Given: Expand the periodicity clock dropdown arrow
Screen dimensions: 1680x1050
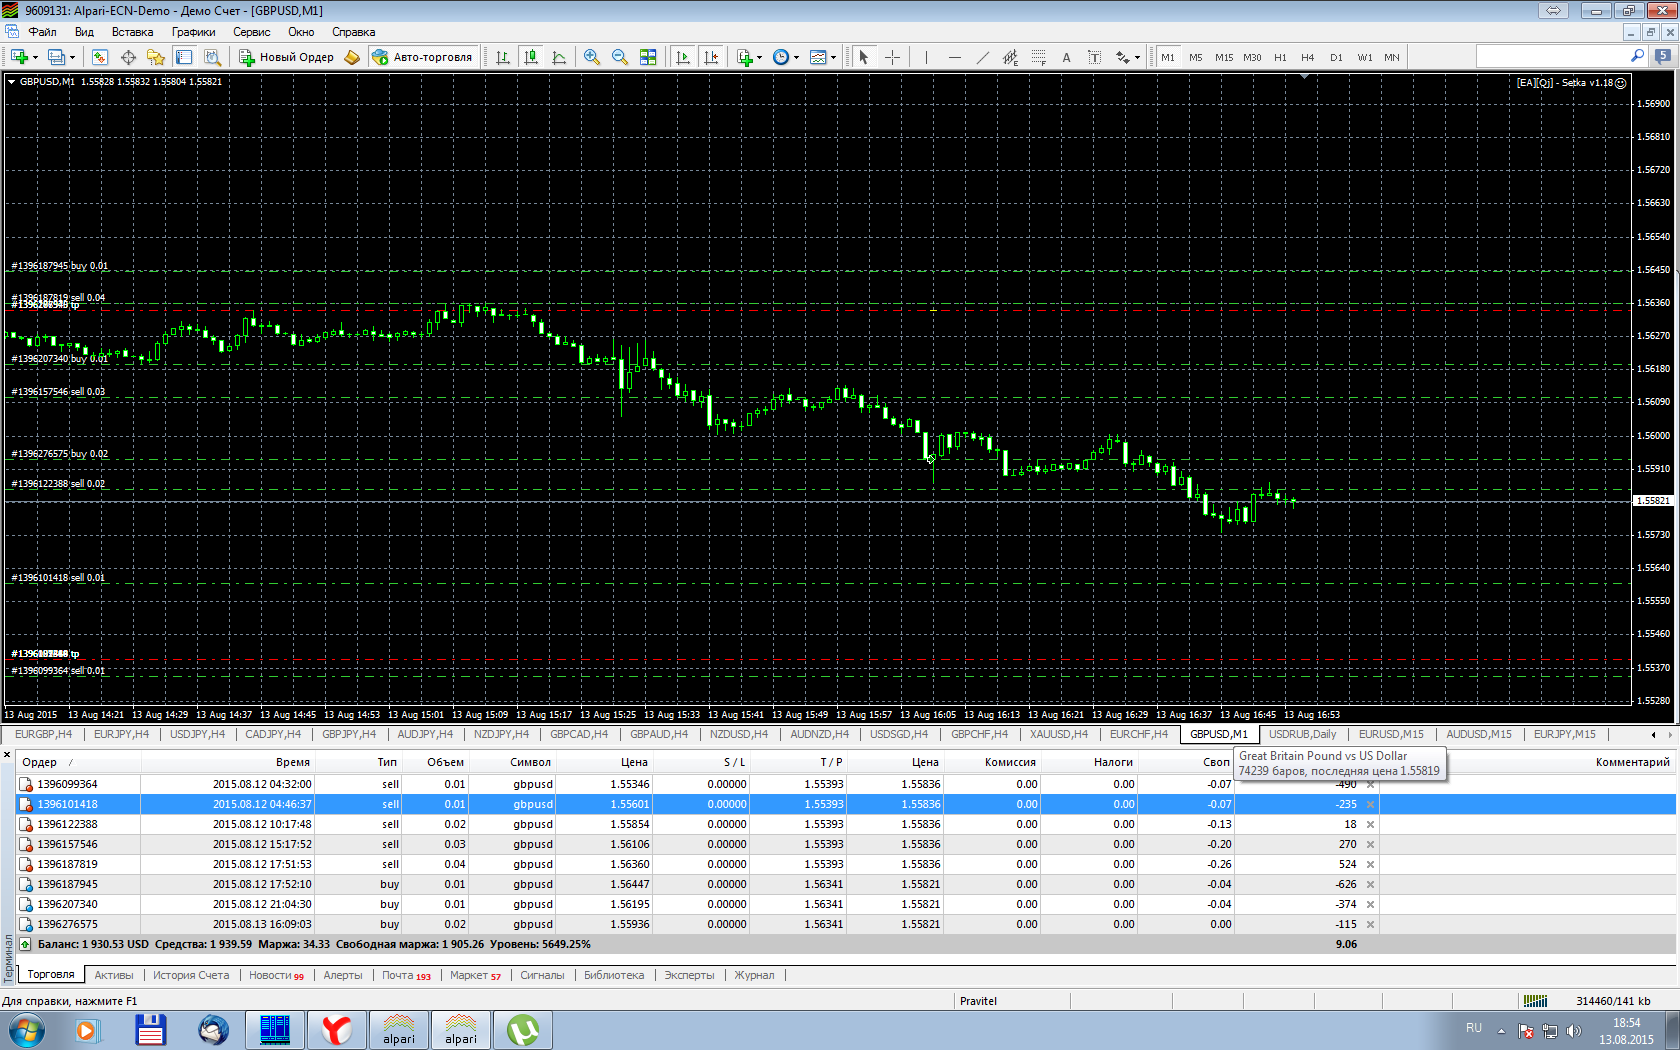Looking at the screenshot, I should point(796,57).
